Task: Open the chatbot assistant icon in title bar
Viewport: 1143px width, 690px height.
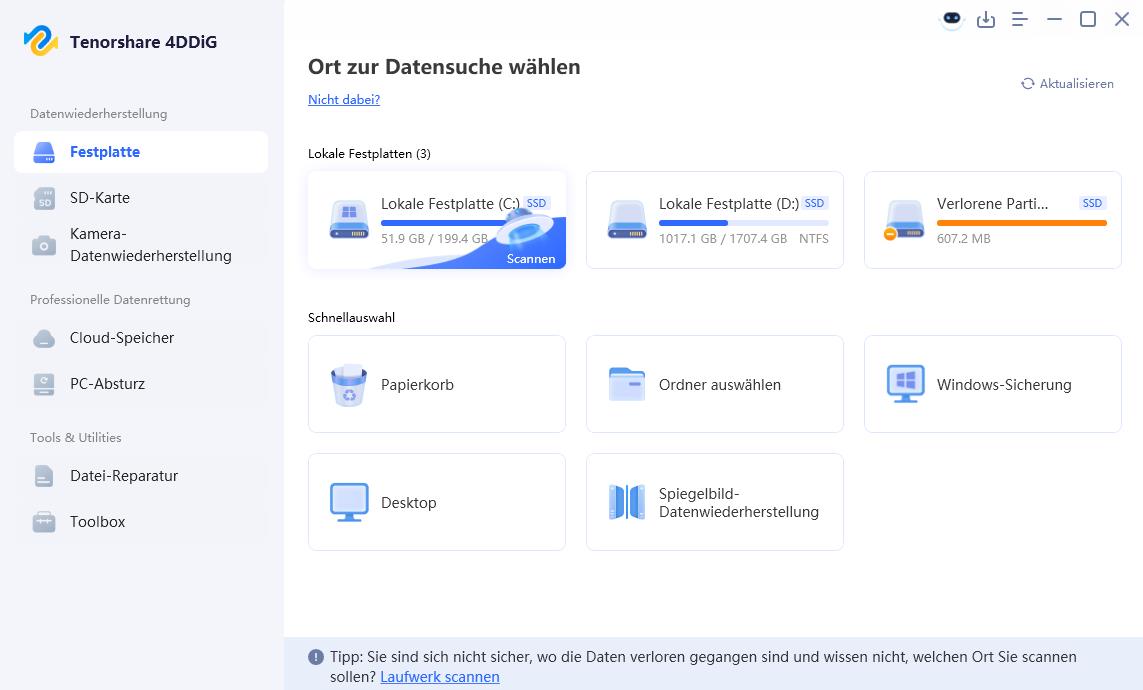Action: point(951,20)
